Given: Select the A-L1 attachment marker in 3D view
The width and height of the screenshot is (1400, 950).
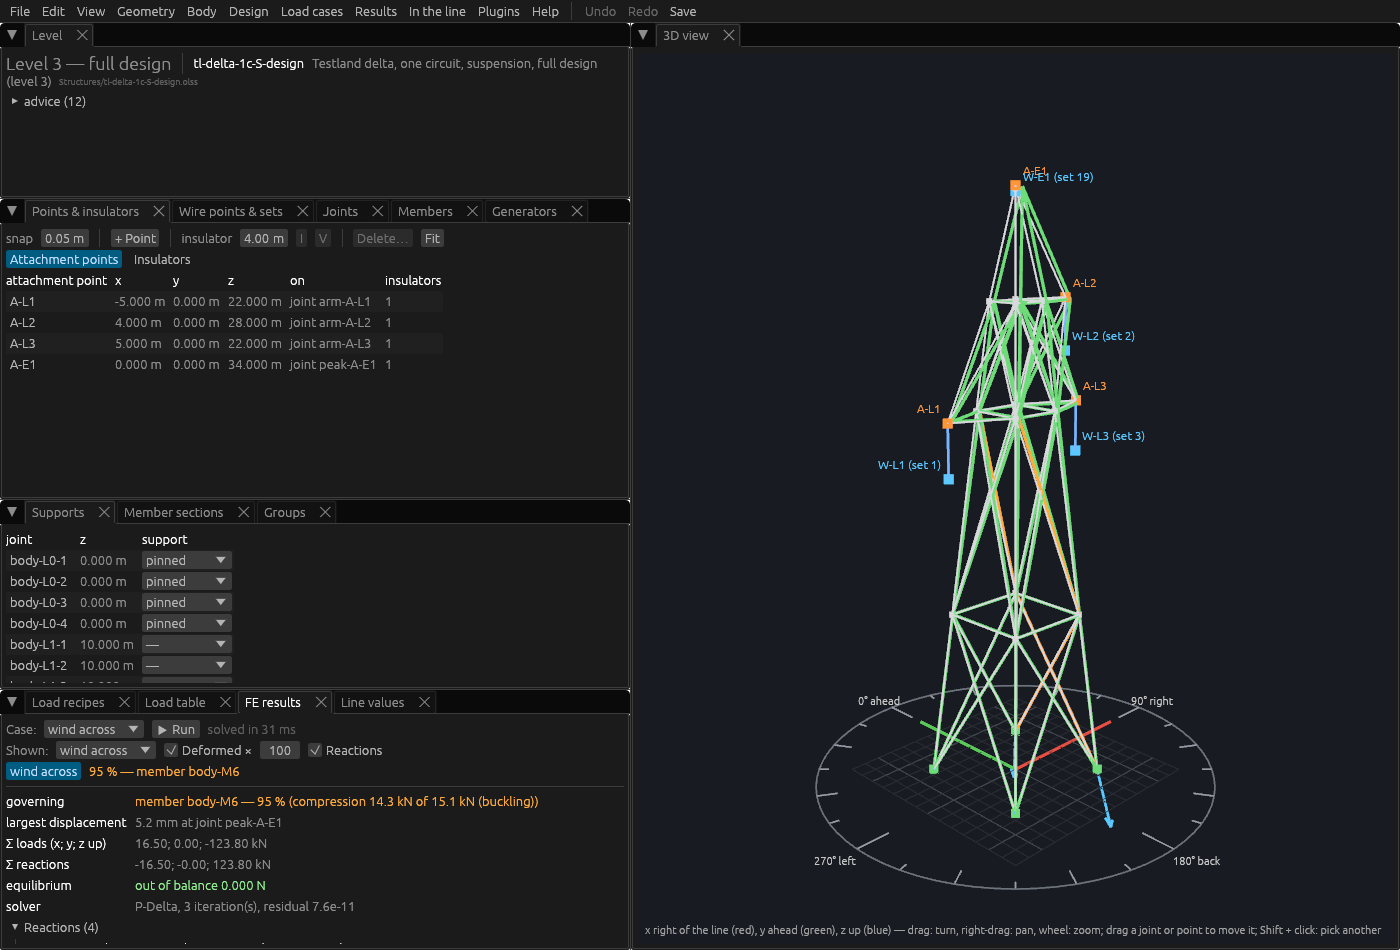Looking at the screenshot, I should pyautogui.click(x=947, y=424).
